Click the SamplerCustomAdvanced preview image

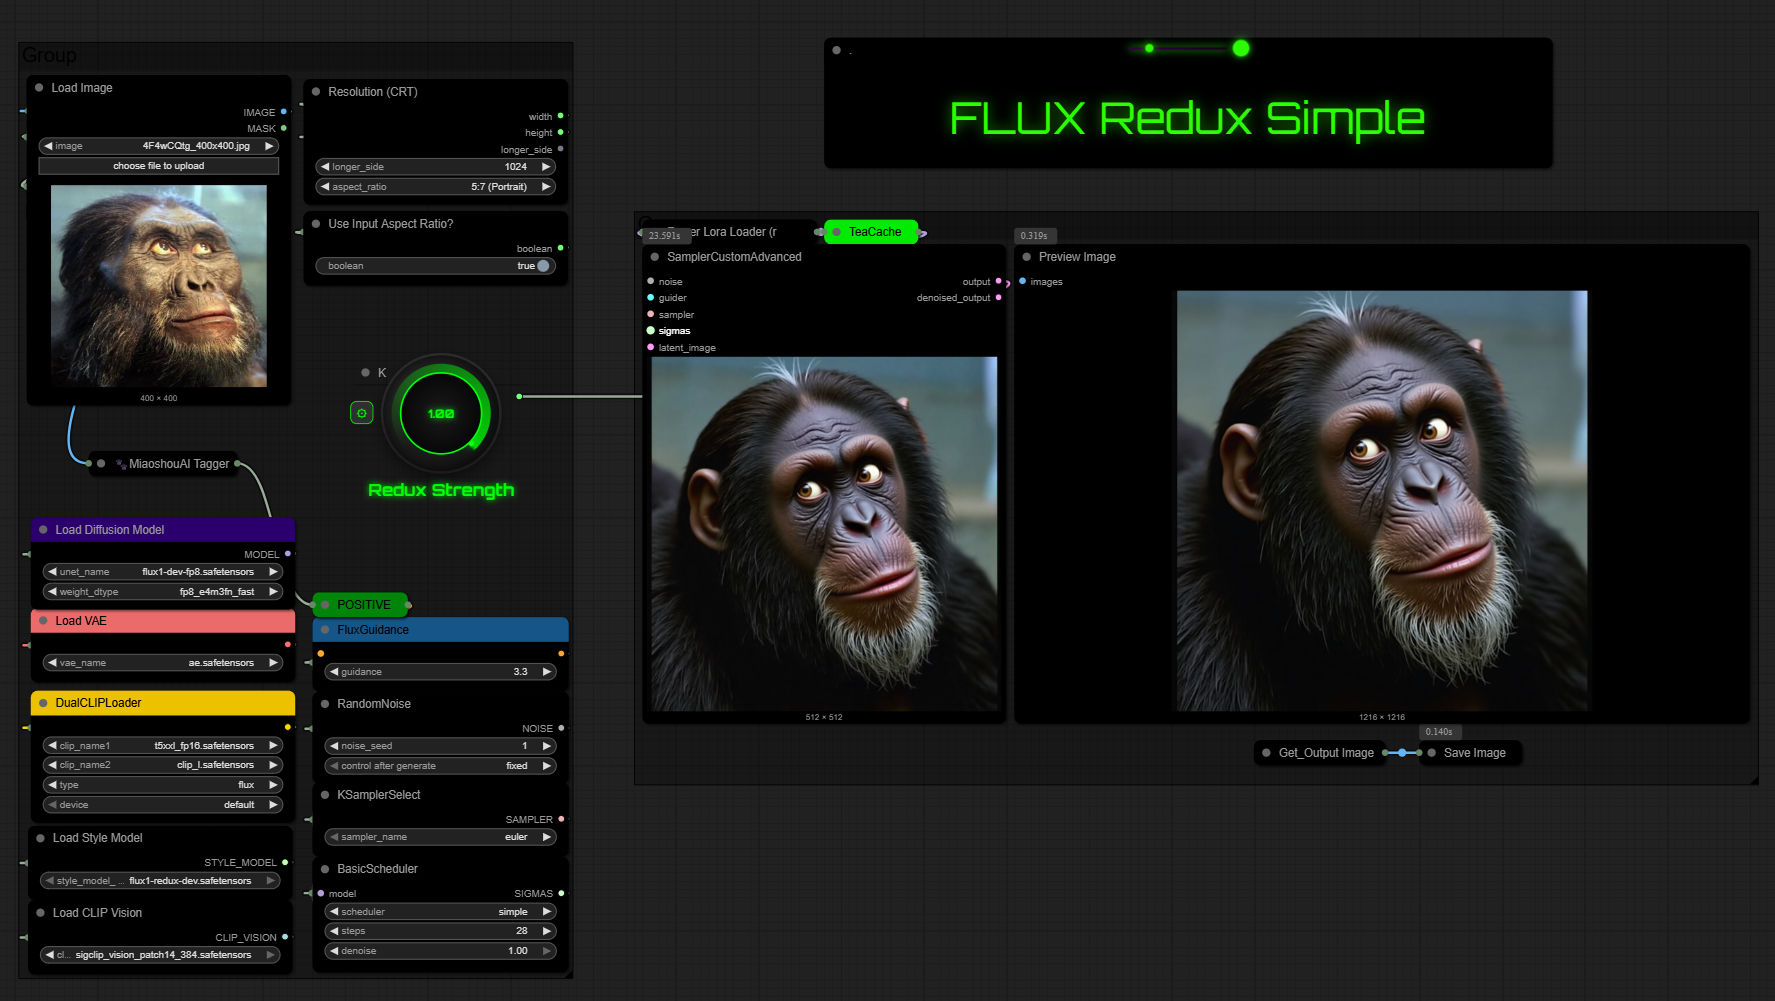point(824,534)
